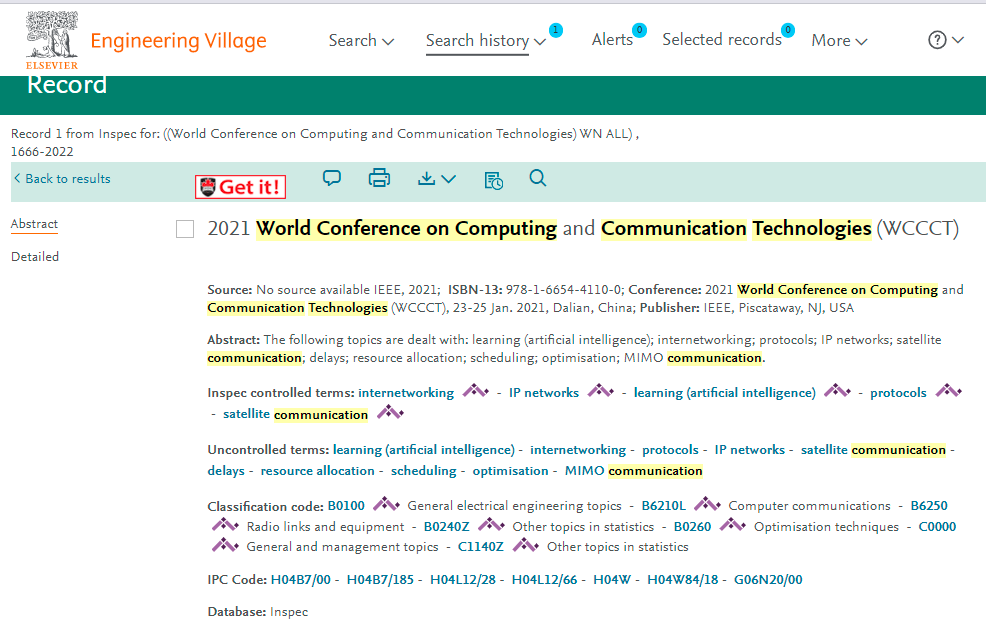Viewport: 986px width, 622px height.
Task: Click the magnifier search icon in toolbar
Action: [x=538, y=178]
